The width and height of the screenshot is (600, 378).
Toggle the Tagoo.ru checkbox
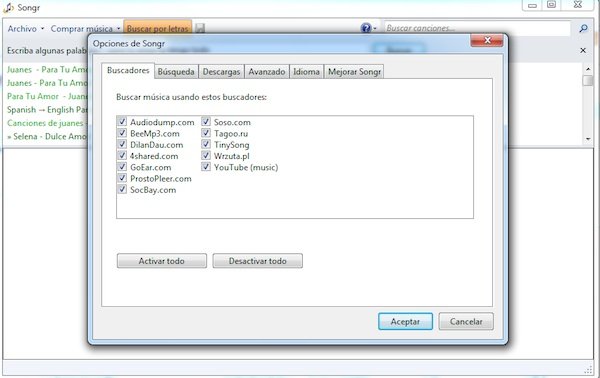(x=206, y=133)
